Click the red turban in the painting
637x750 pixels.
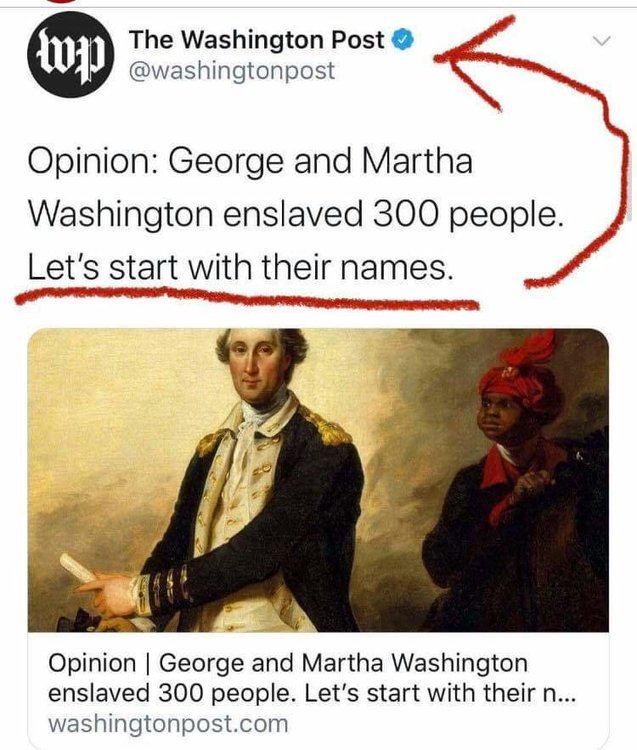pos(519,373)
